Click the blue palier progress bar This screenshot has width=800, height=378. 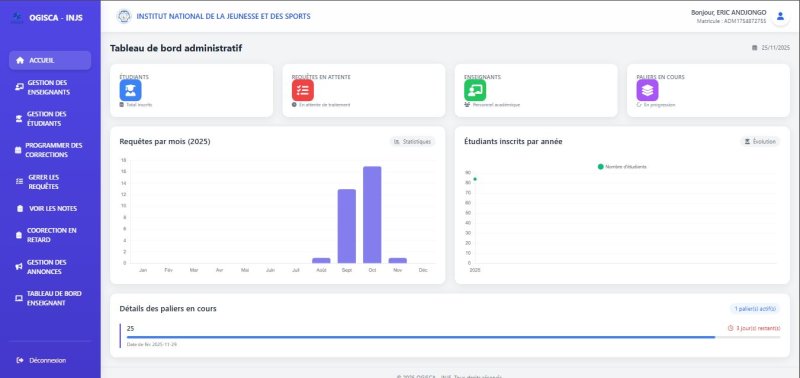pos(421,337)
